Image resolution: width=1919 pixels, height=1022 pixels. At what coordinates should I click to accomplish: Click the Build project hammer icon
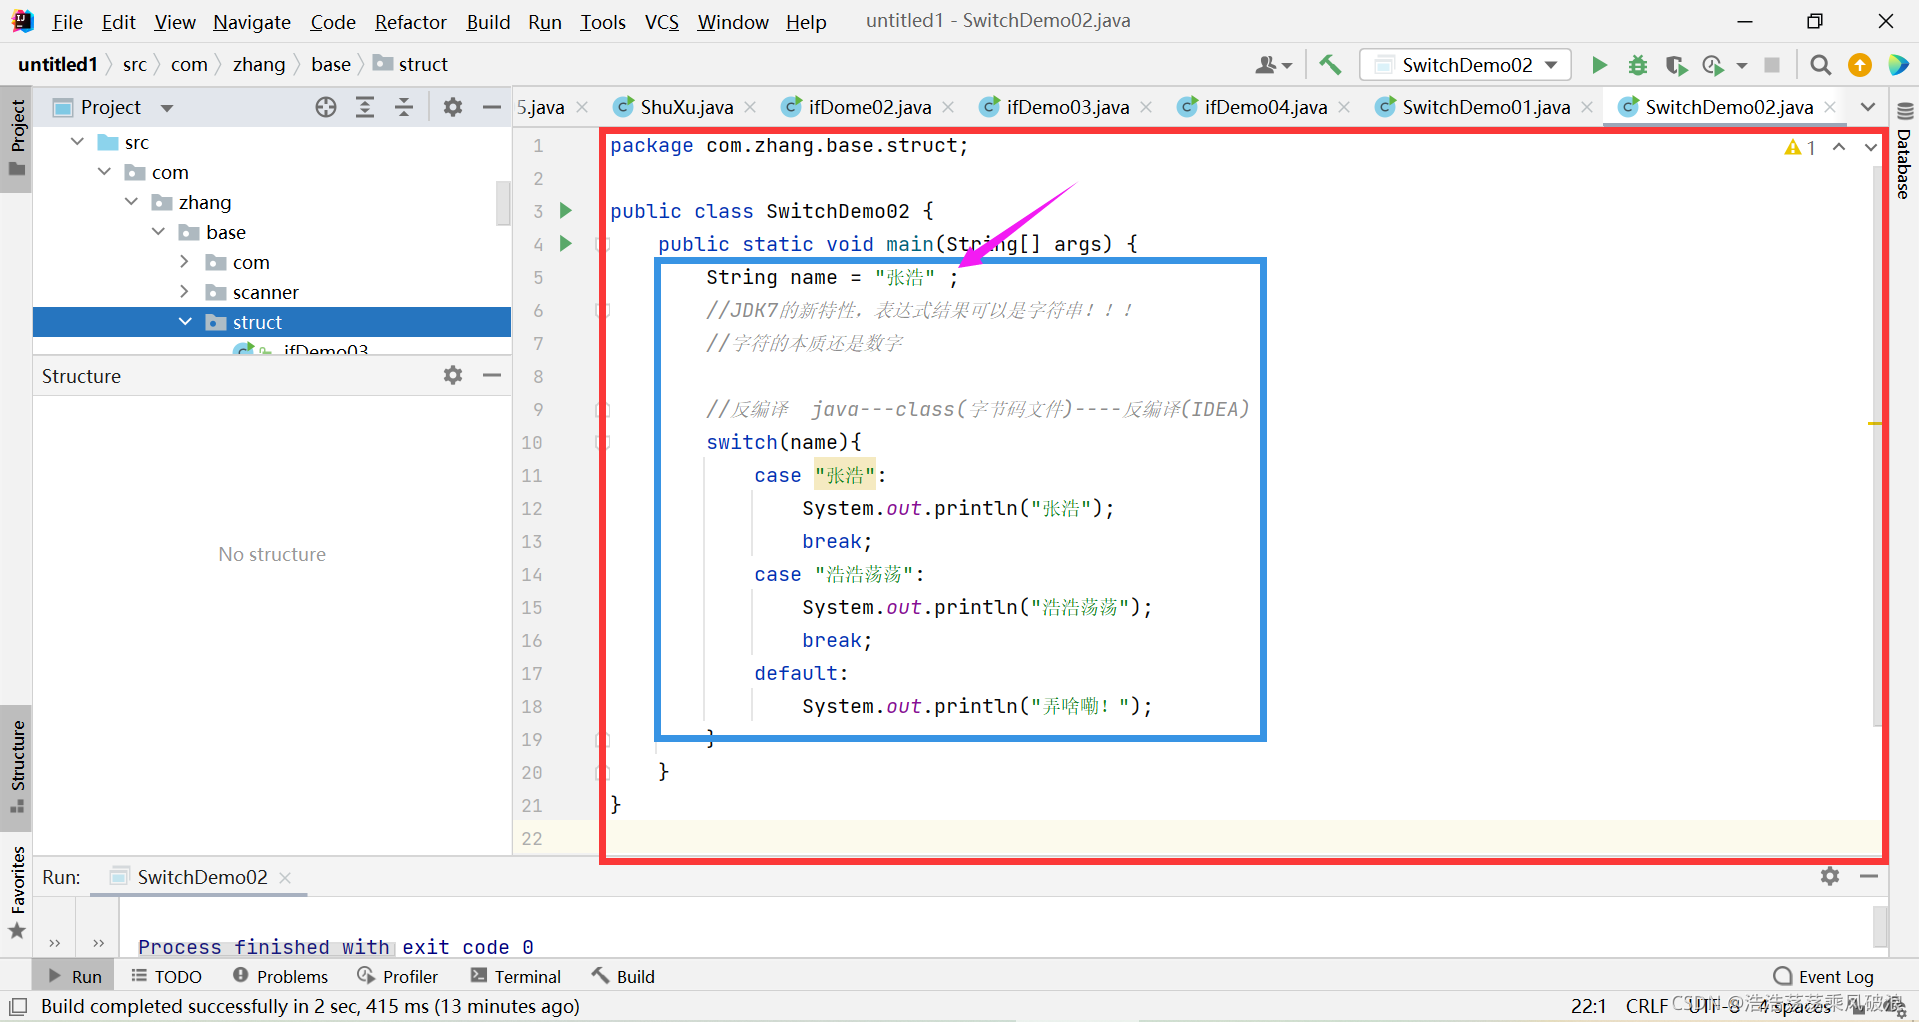click(x=1330, y=65)
